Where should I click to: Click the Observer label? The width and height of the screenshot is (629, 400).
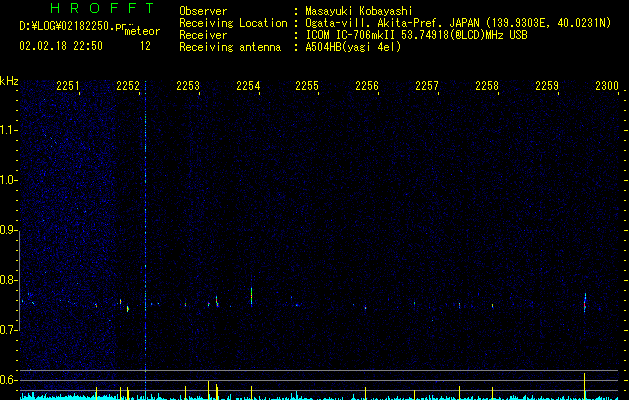coord(203,11)
